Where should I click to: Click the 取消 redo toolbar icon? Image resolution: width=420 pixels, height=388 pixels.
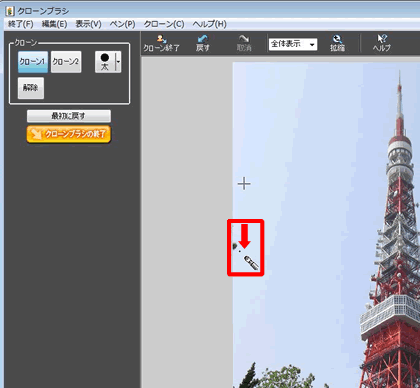pos(244,43)
